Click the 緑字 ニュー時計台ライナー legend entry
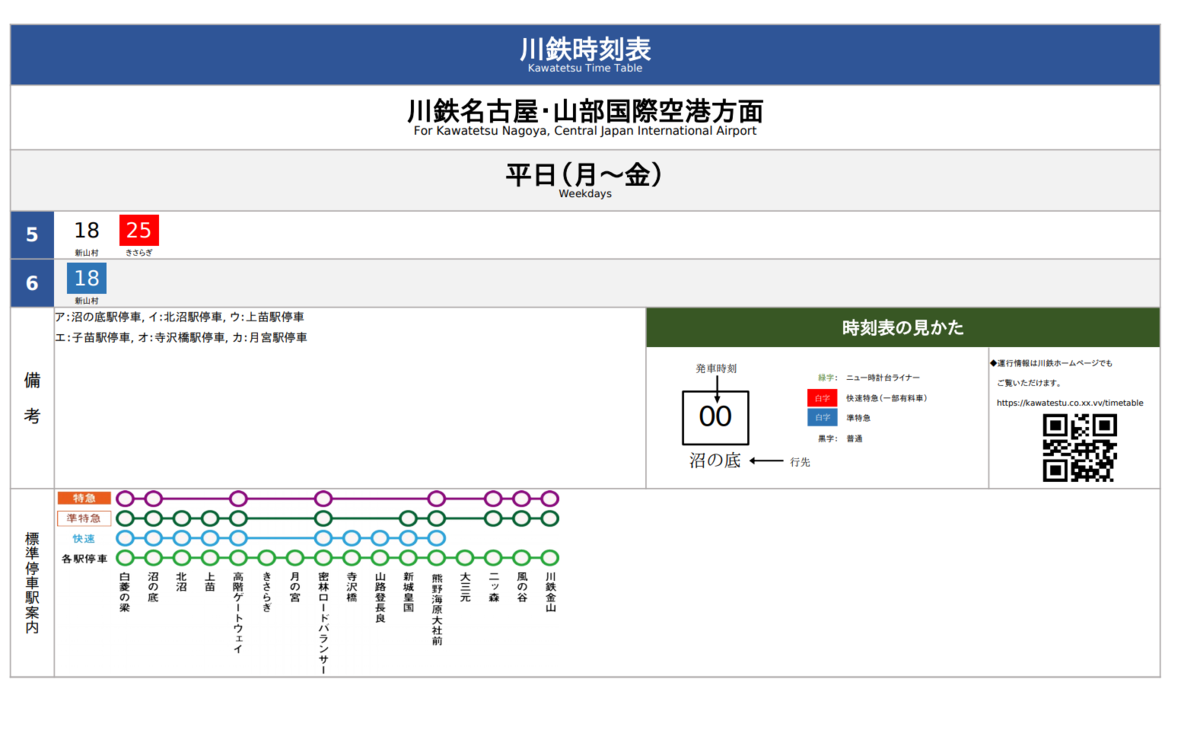This screenshot has width=1200, height=730. (x=868, y=378)
